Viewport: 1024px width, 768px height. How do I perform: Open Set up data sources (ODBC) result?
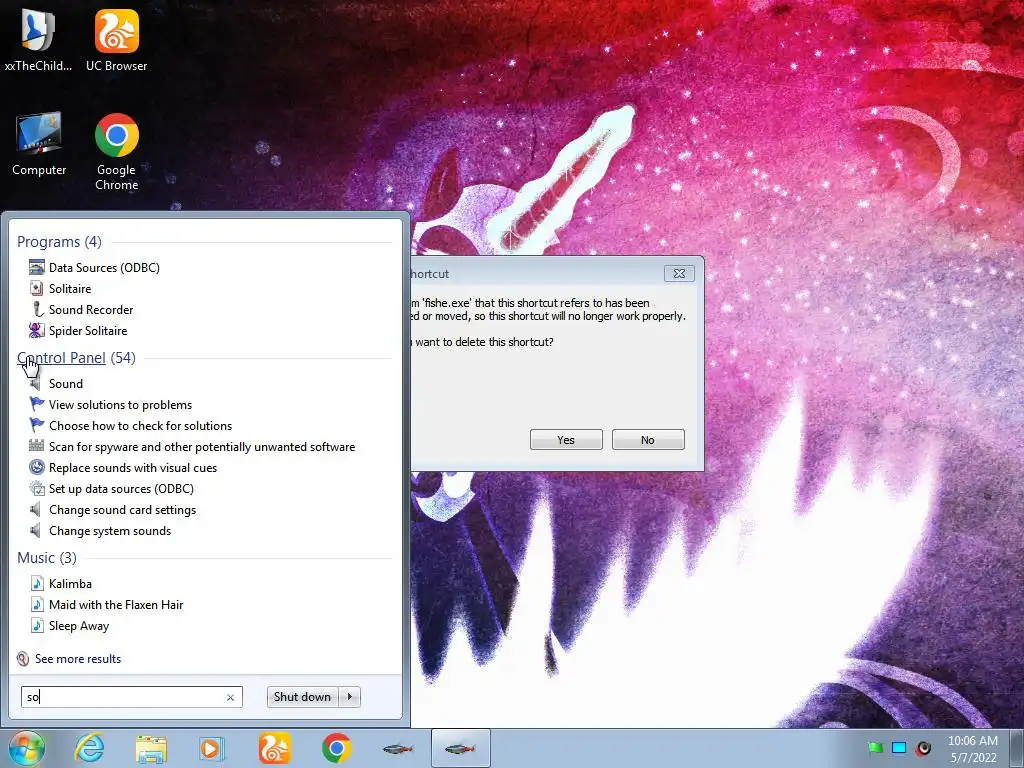click(121, 488)
